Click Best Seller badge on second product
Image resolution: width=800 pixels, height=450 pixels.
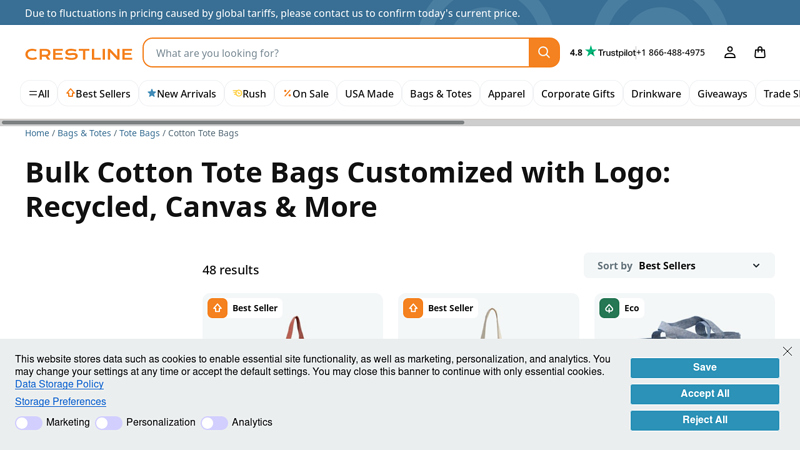[440, 308]
